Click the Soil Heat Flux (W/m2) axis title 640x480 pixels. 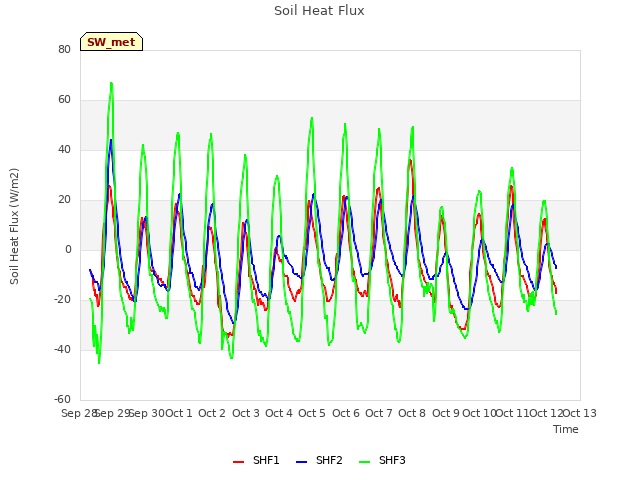(14, 226)
